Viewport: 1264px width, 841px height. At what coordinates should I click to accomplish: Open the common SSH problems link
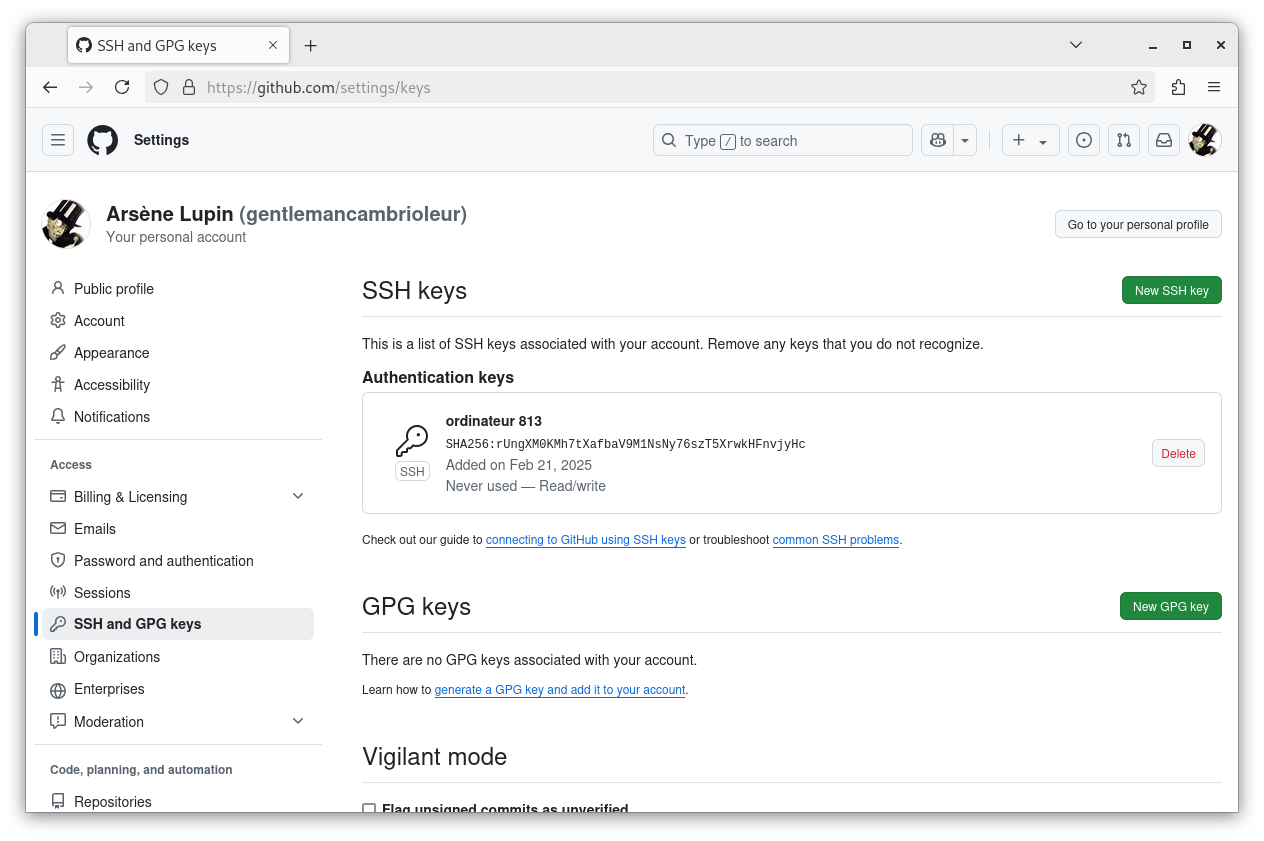click(x=835, y=540)
